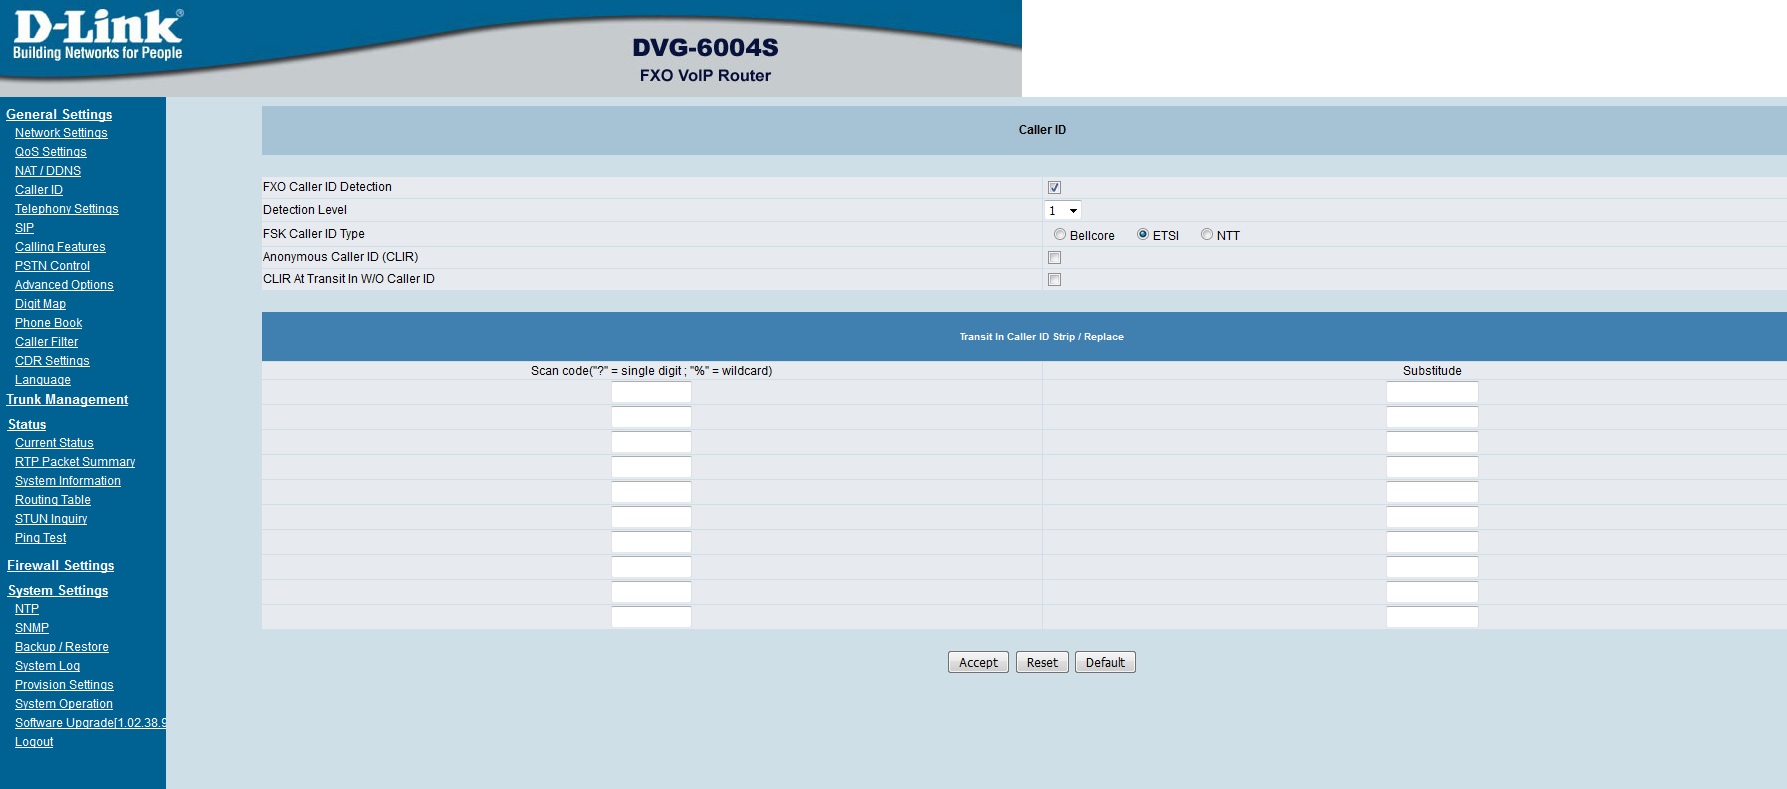Screen dimensions: 1787x789
Task: Enable Anonymous Caller ID (CLIR) checkbox
Action: tap(1054, 258)
